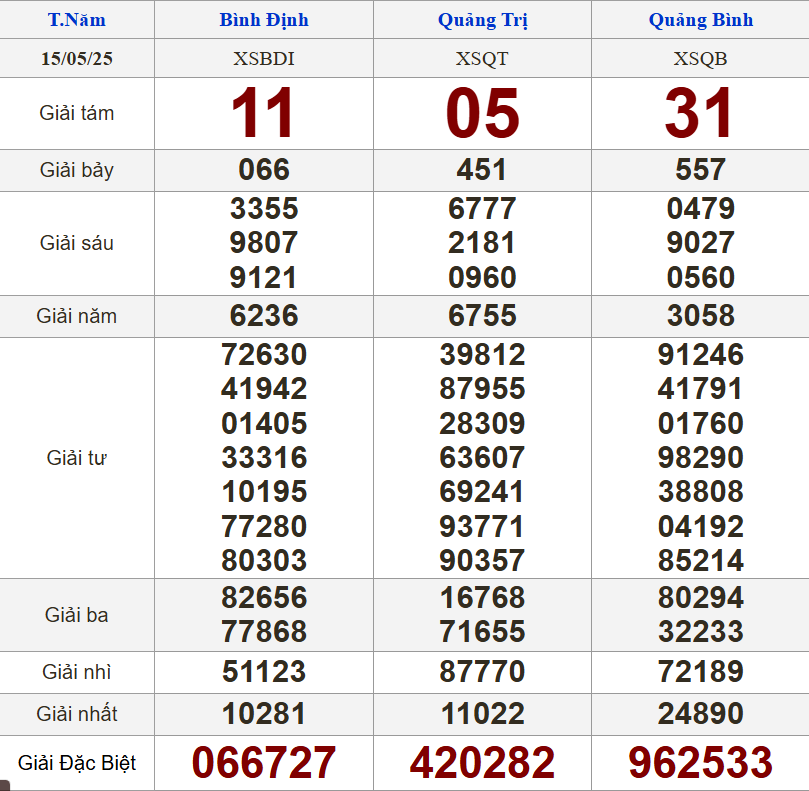The height and width of the screenshot is (791, 809).
Task: Click the Giải năm number 6236
Action: 264,316
